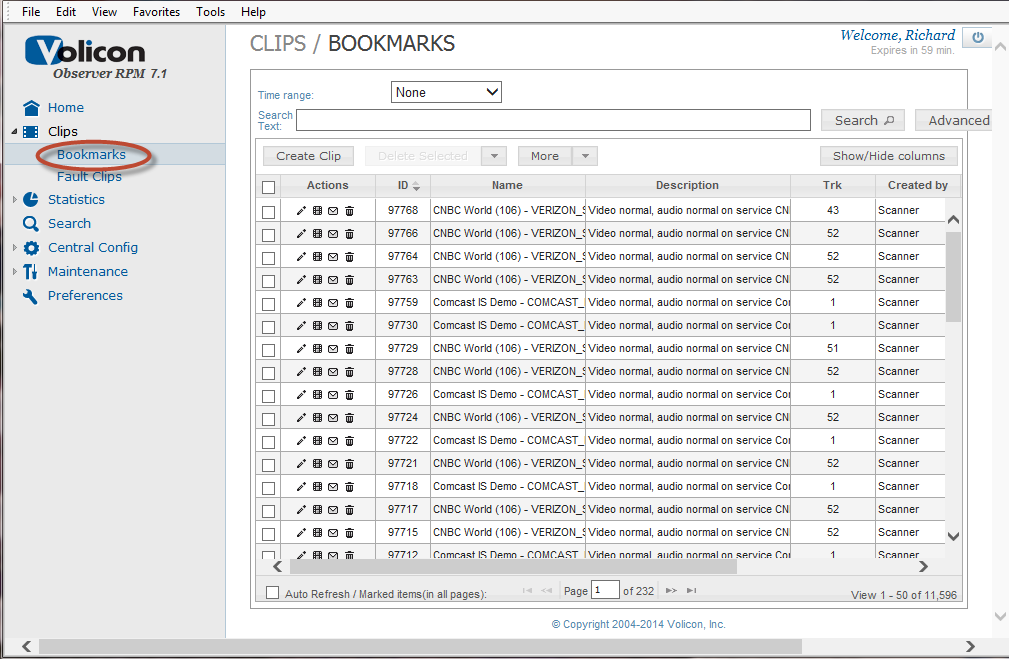Open the View menu
The width and height of the screenshot is (1009, 659).
pos(104,12)
